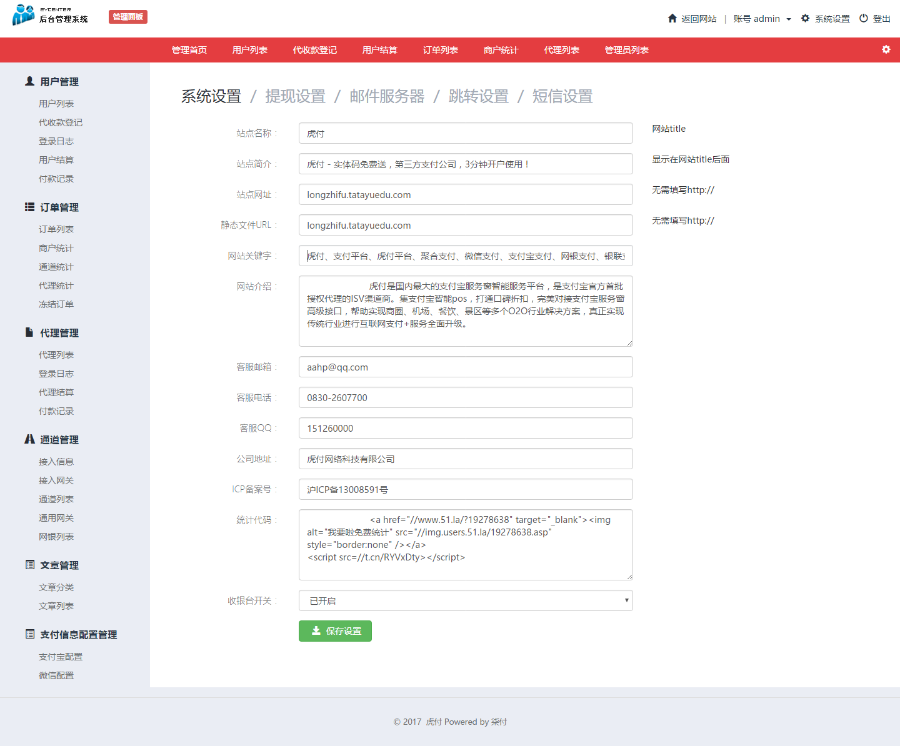Open 微信配置 in sidebar
900x746 pixels.
coord(56,675)
